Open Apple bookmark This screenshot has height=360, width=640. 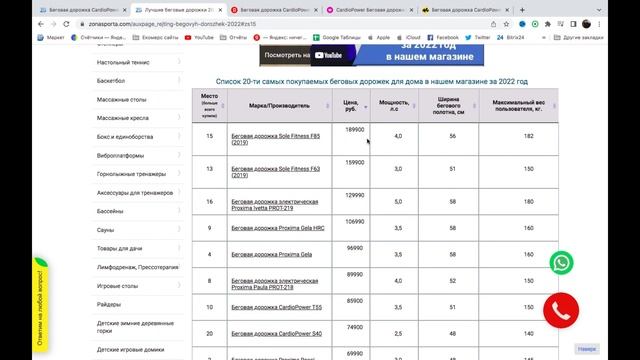[379, 38]
